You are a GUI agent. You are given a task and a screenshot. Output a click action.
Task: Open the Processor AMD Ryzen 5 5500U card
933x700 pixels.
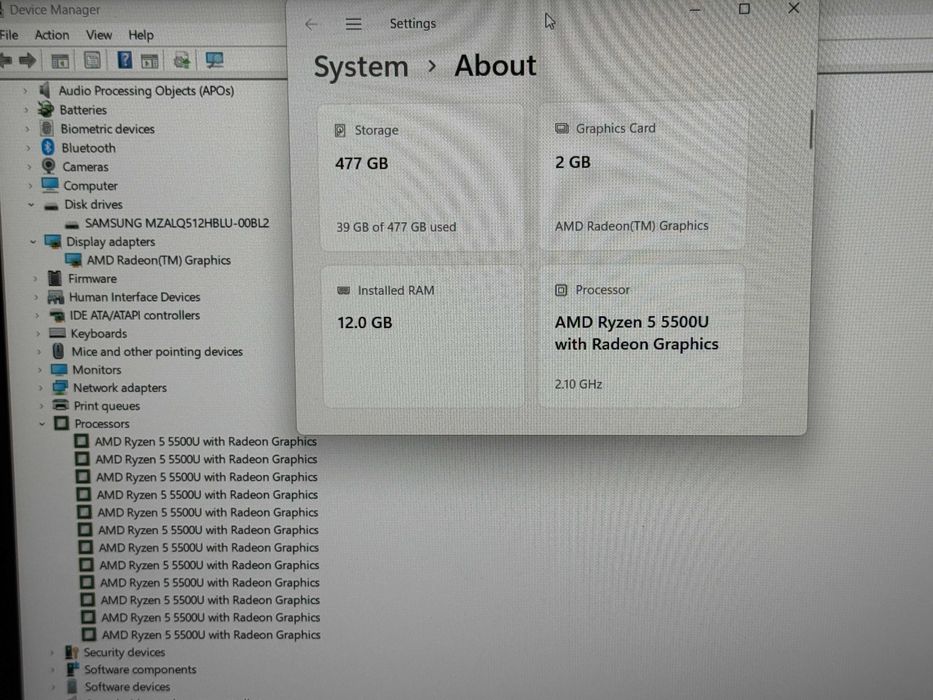pos(641,337)
